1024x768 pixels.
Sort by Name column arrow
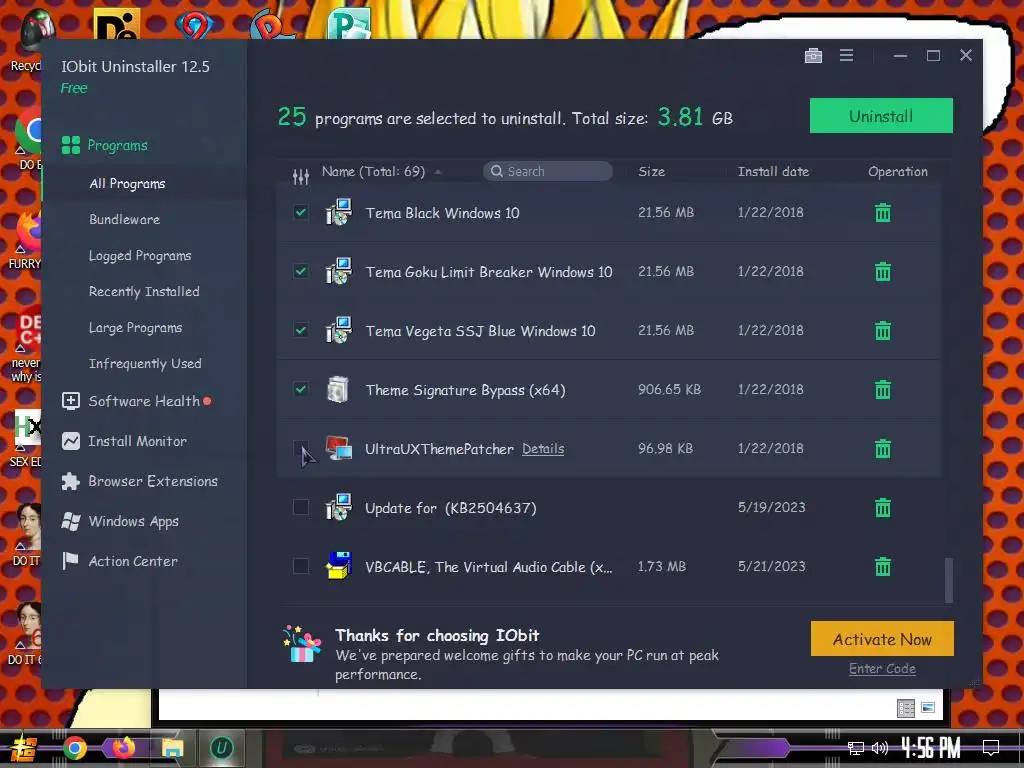pos(438,172)
